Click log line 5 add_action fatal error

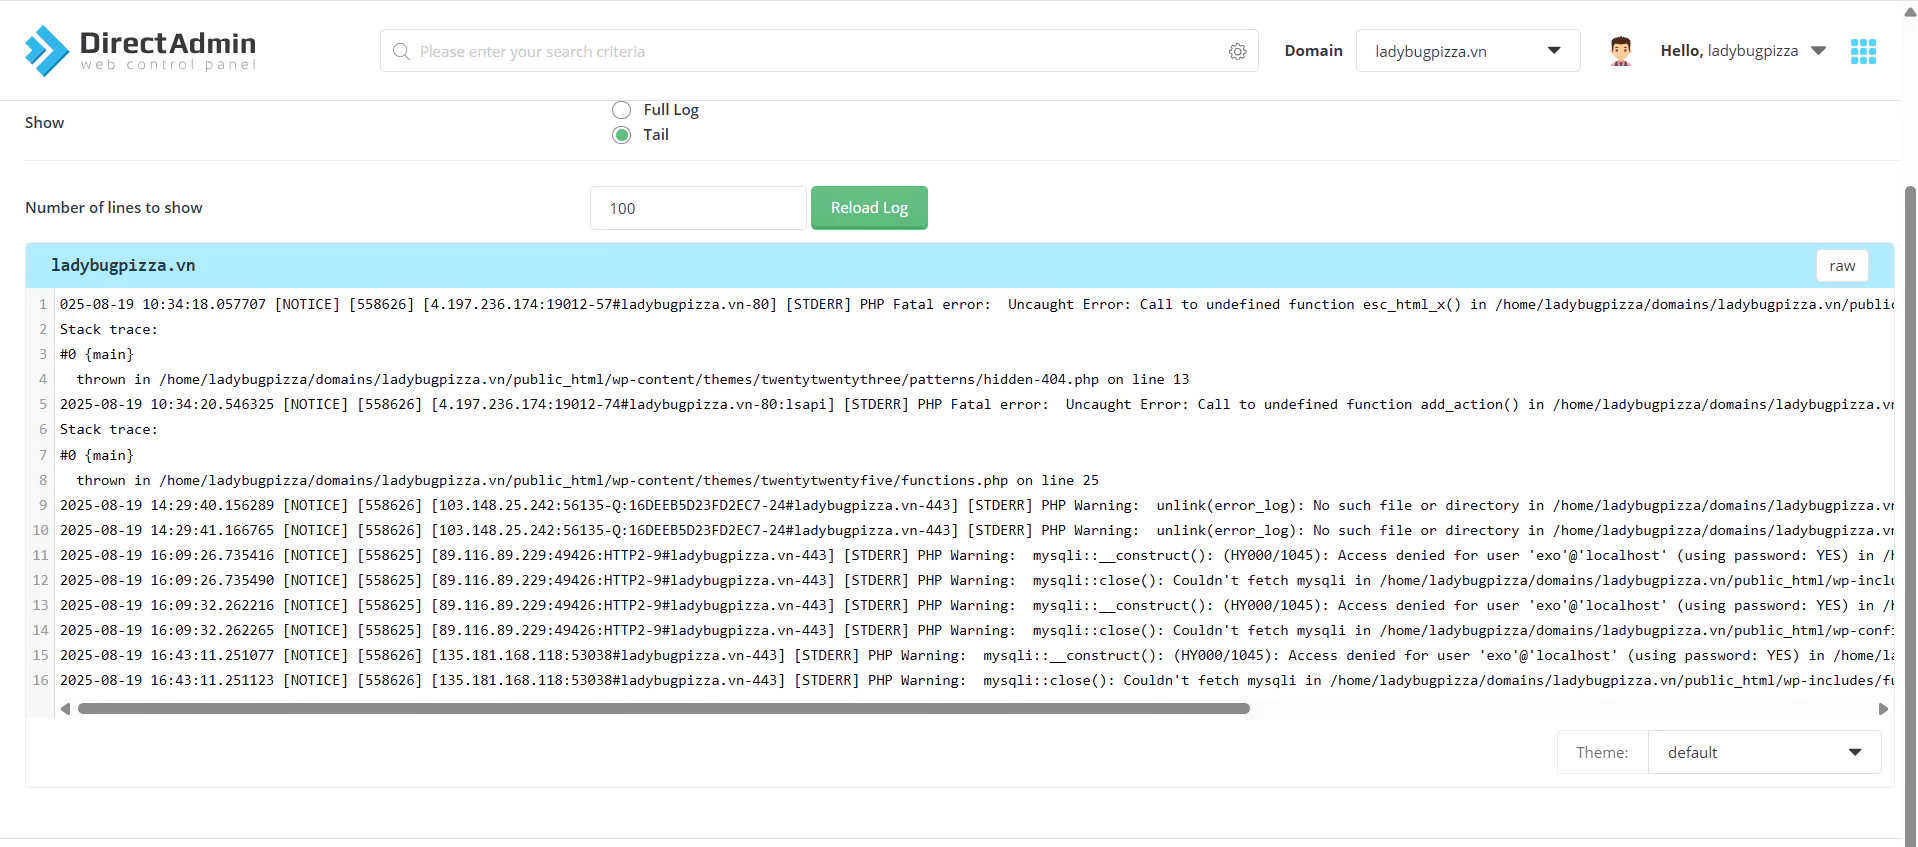click(x=976, y=404)
